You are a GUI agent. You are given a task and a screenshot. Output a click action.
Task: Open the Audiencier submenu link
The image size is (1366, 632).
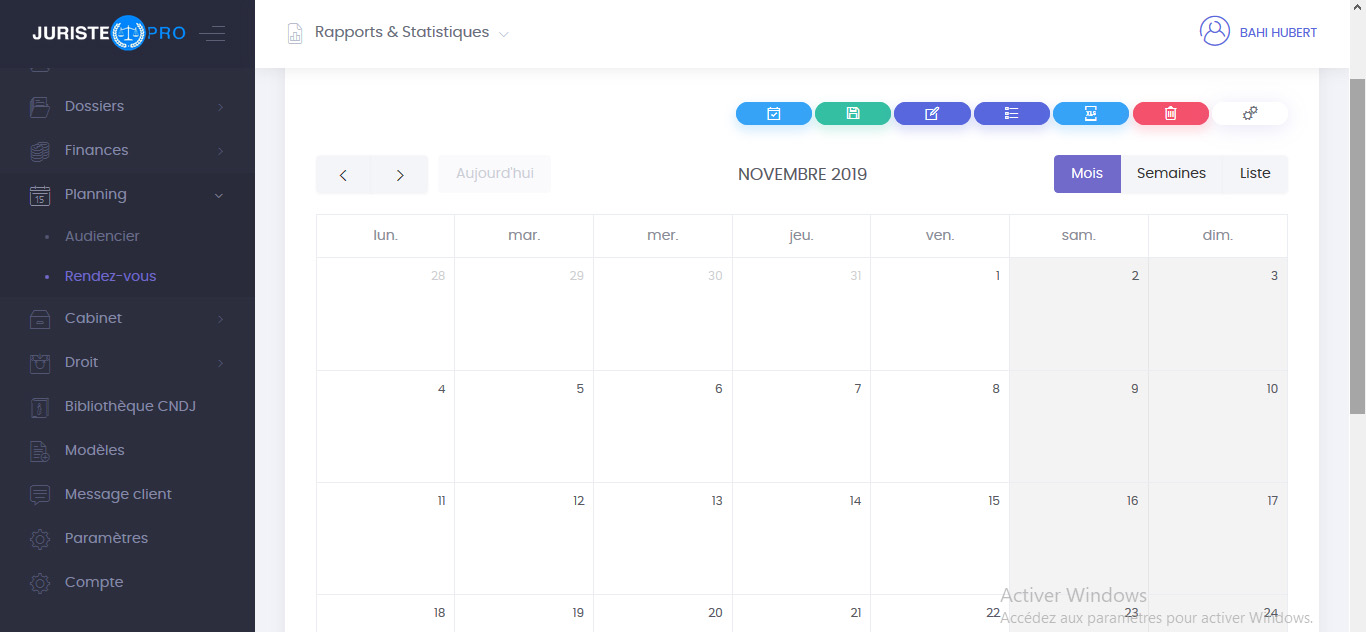pyautogui.click(x=102, y=236)
